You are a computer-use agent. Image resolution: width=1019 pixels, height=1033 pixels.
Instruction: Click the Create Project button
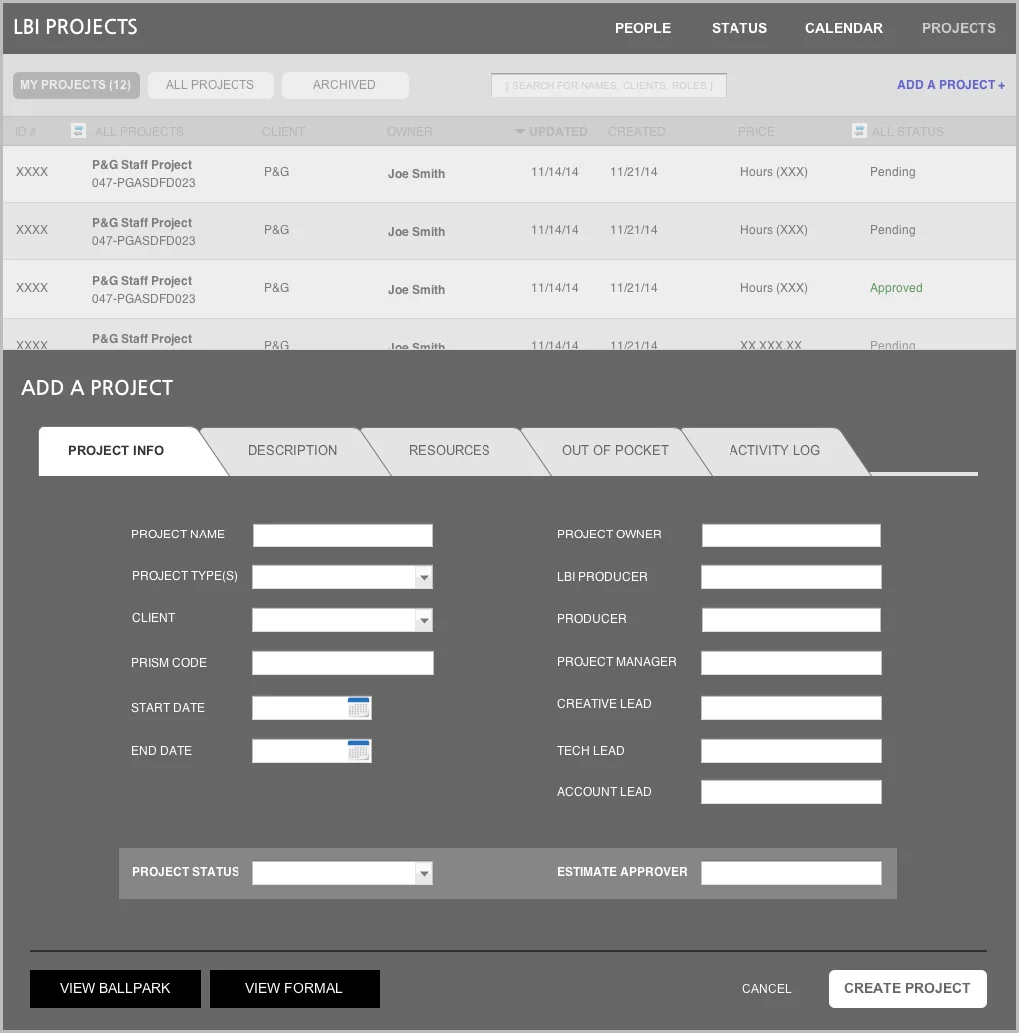[908, 988]
